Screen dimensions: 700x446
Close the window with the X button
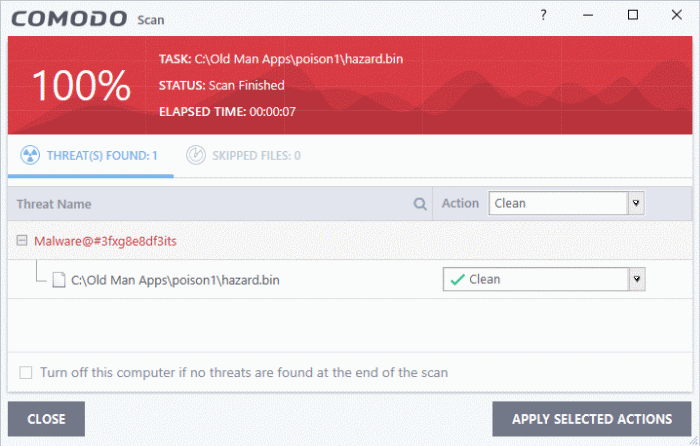pyautogui.click(x=677, y=15)
